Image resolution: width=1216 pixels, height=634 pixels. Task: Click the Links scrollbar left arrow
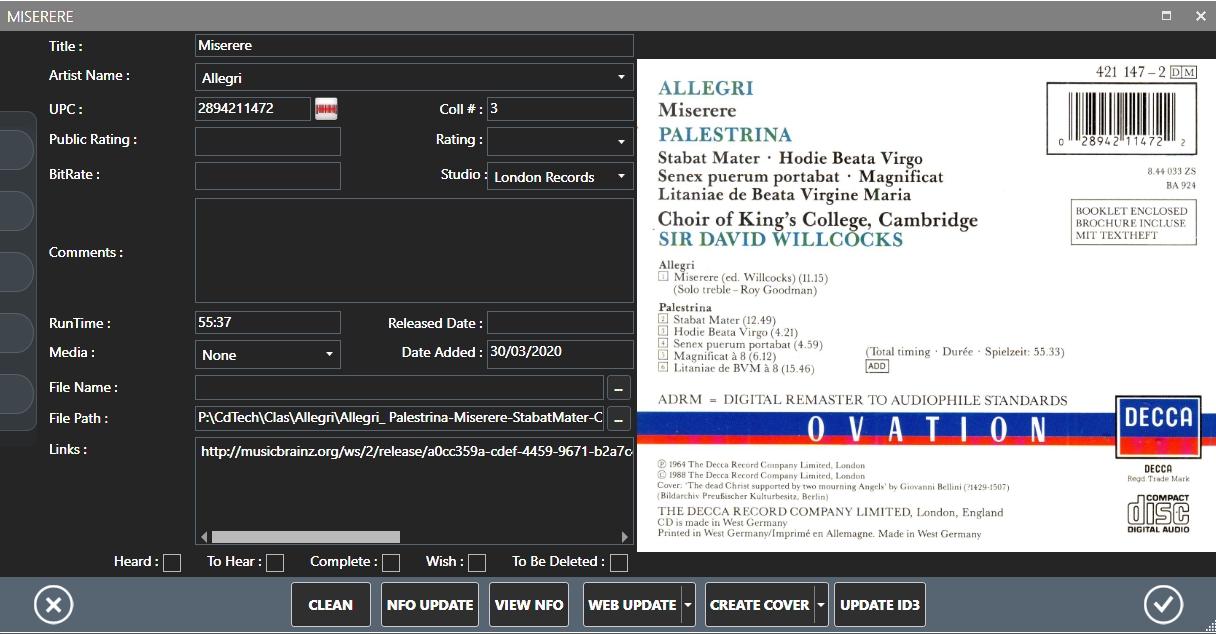204,537
